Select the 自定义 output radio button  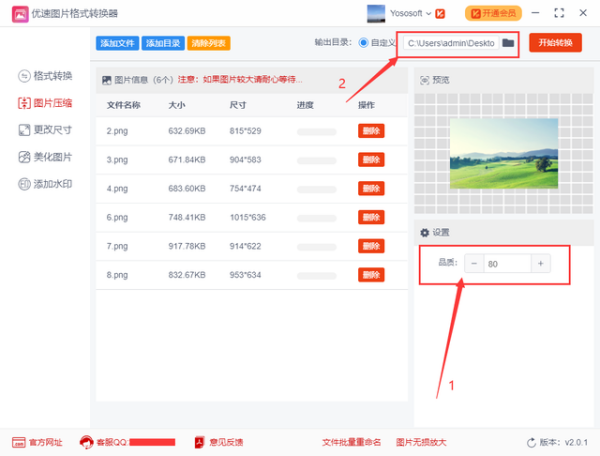pyautogui.click(x=363, y=43)
